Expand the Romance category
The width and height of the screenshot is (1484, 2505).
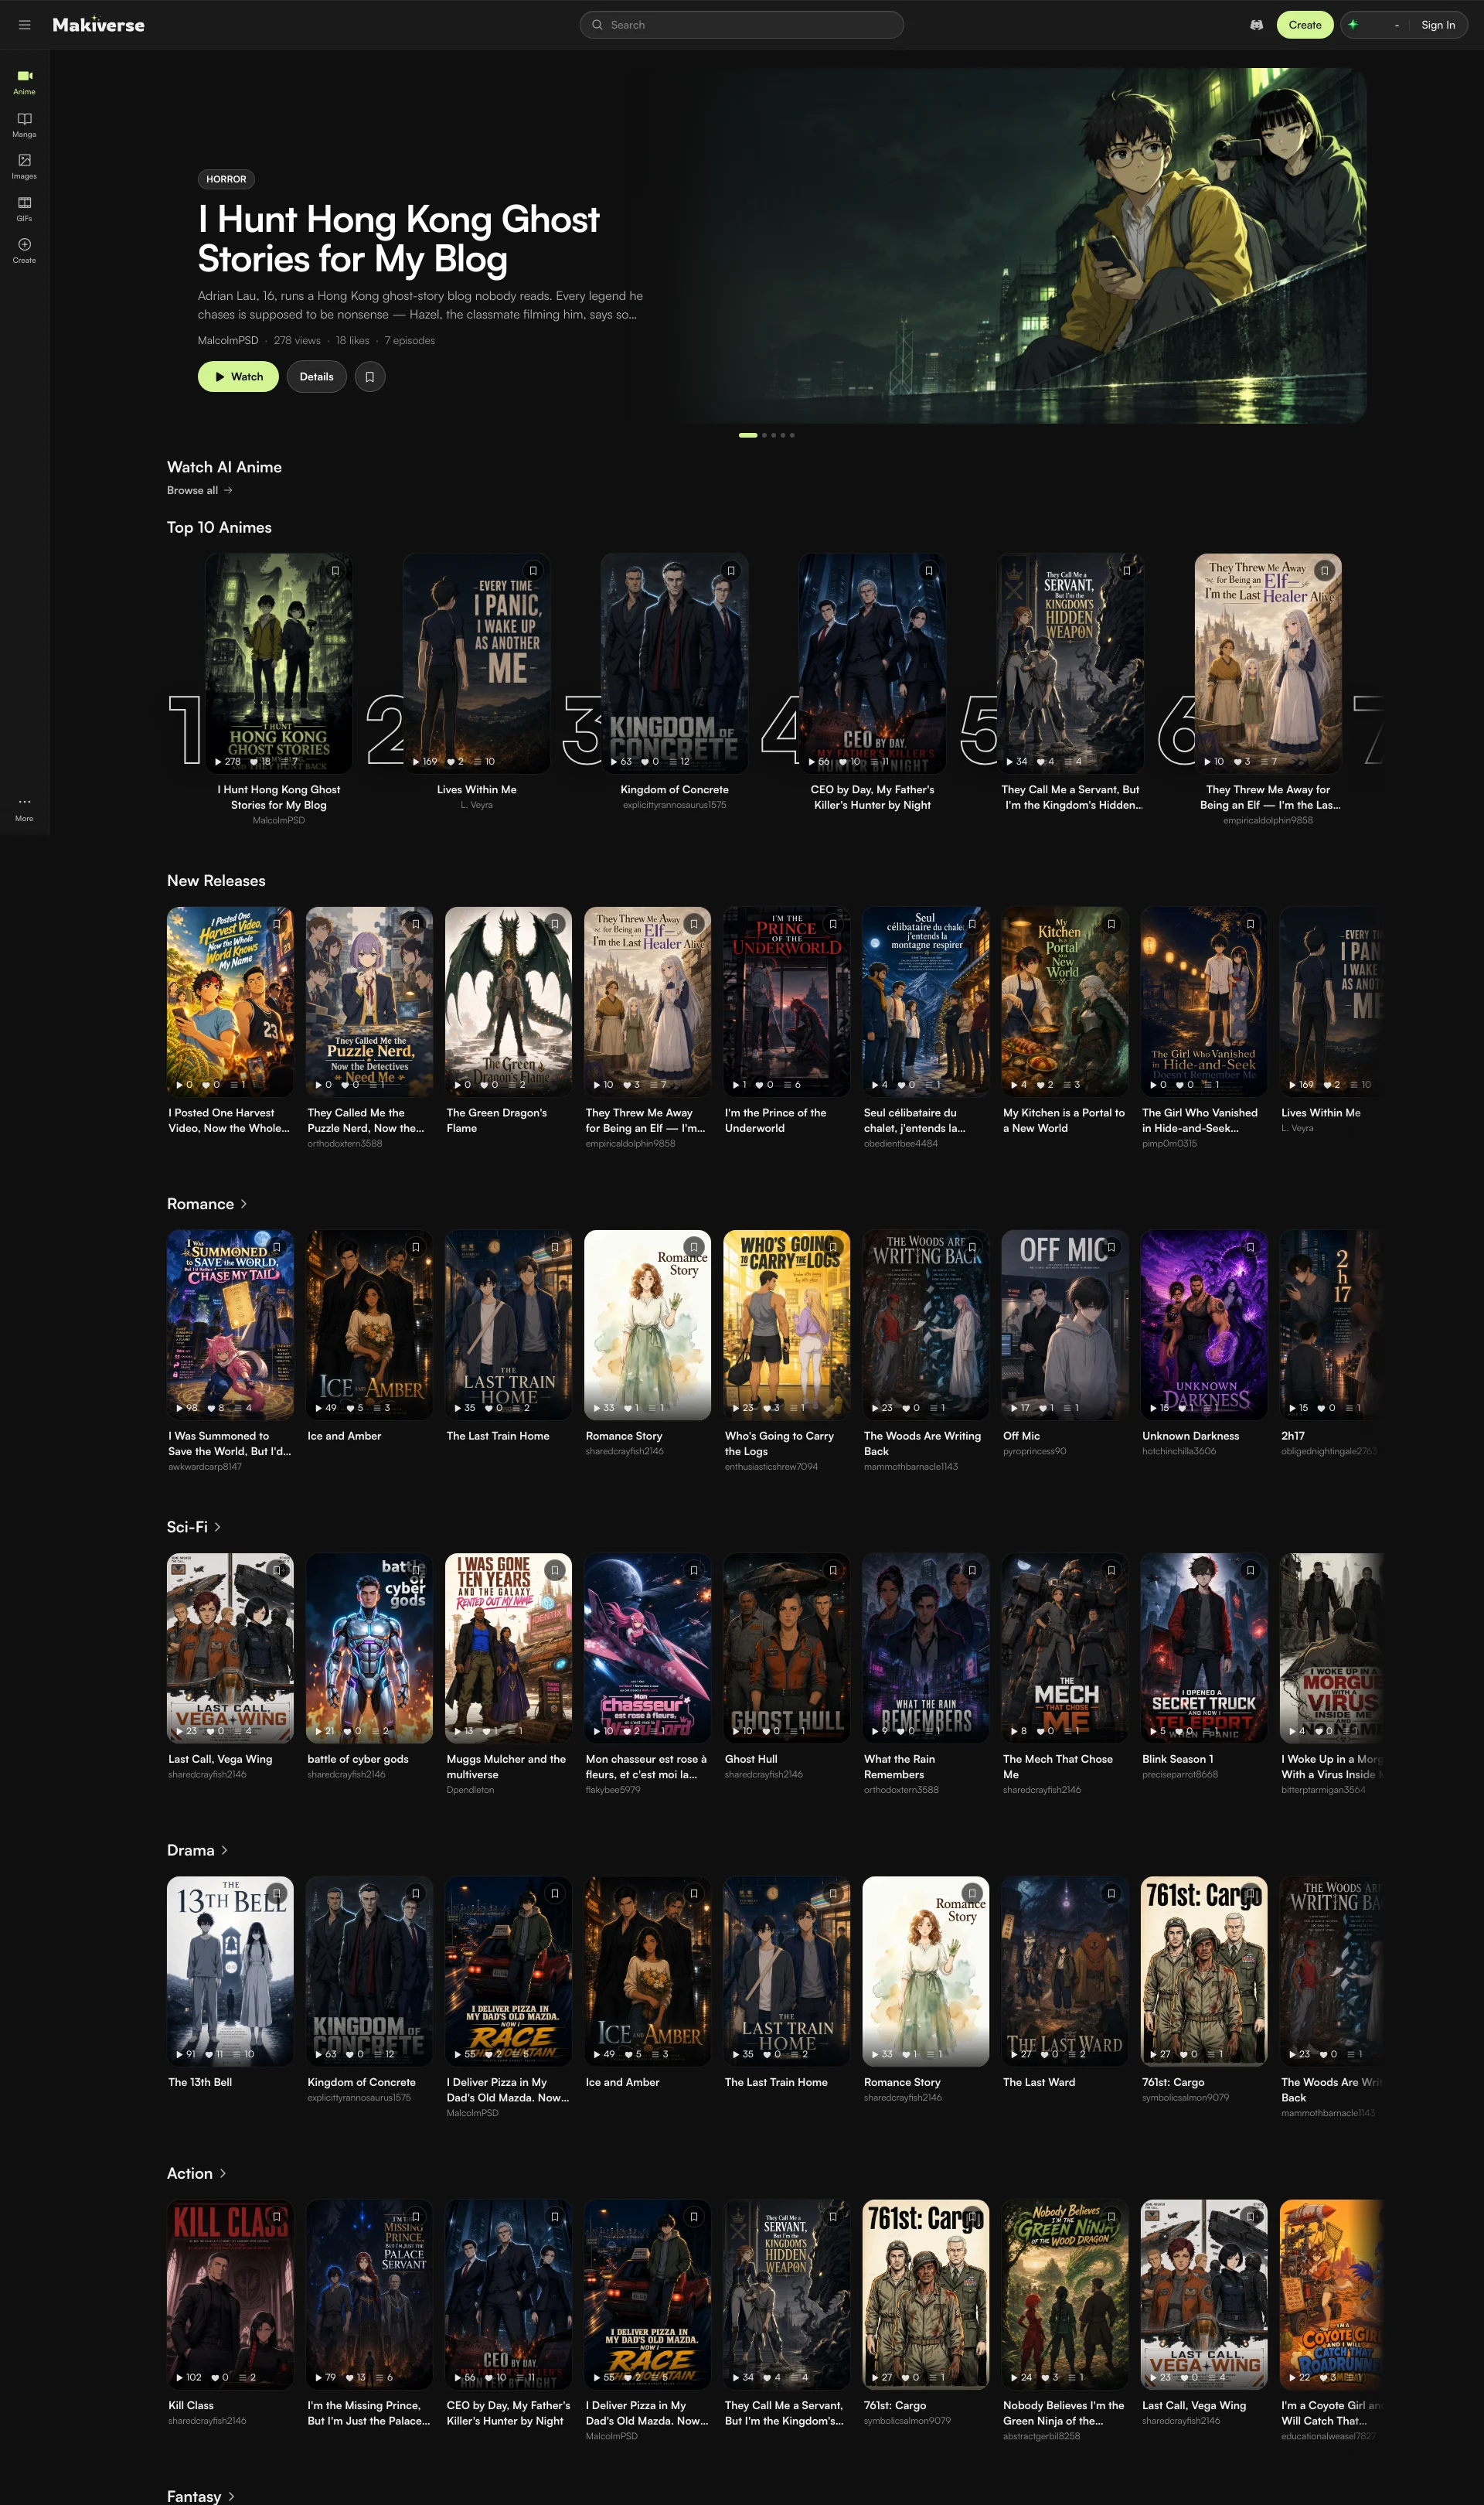click(207, 1204)
